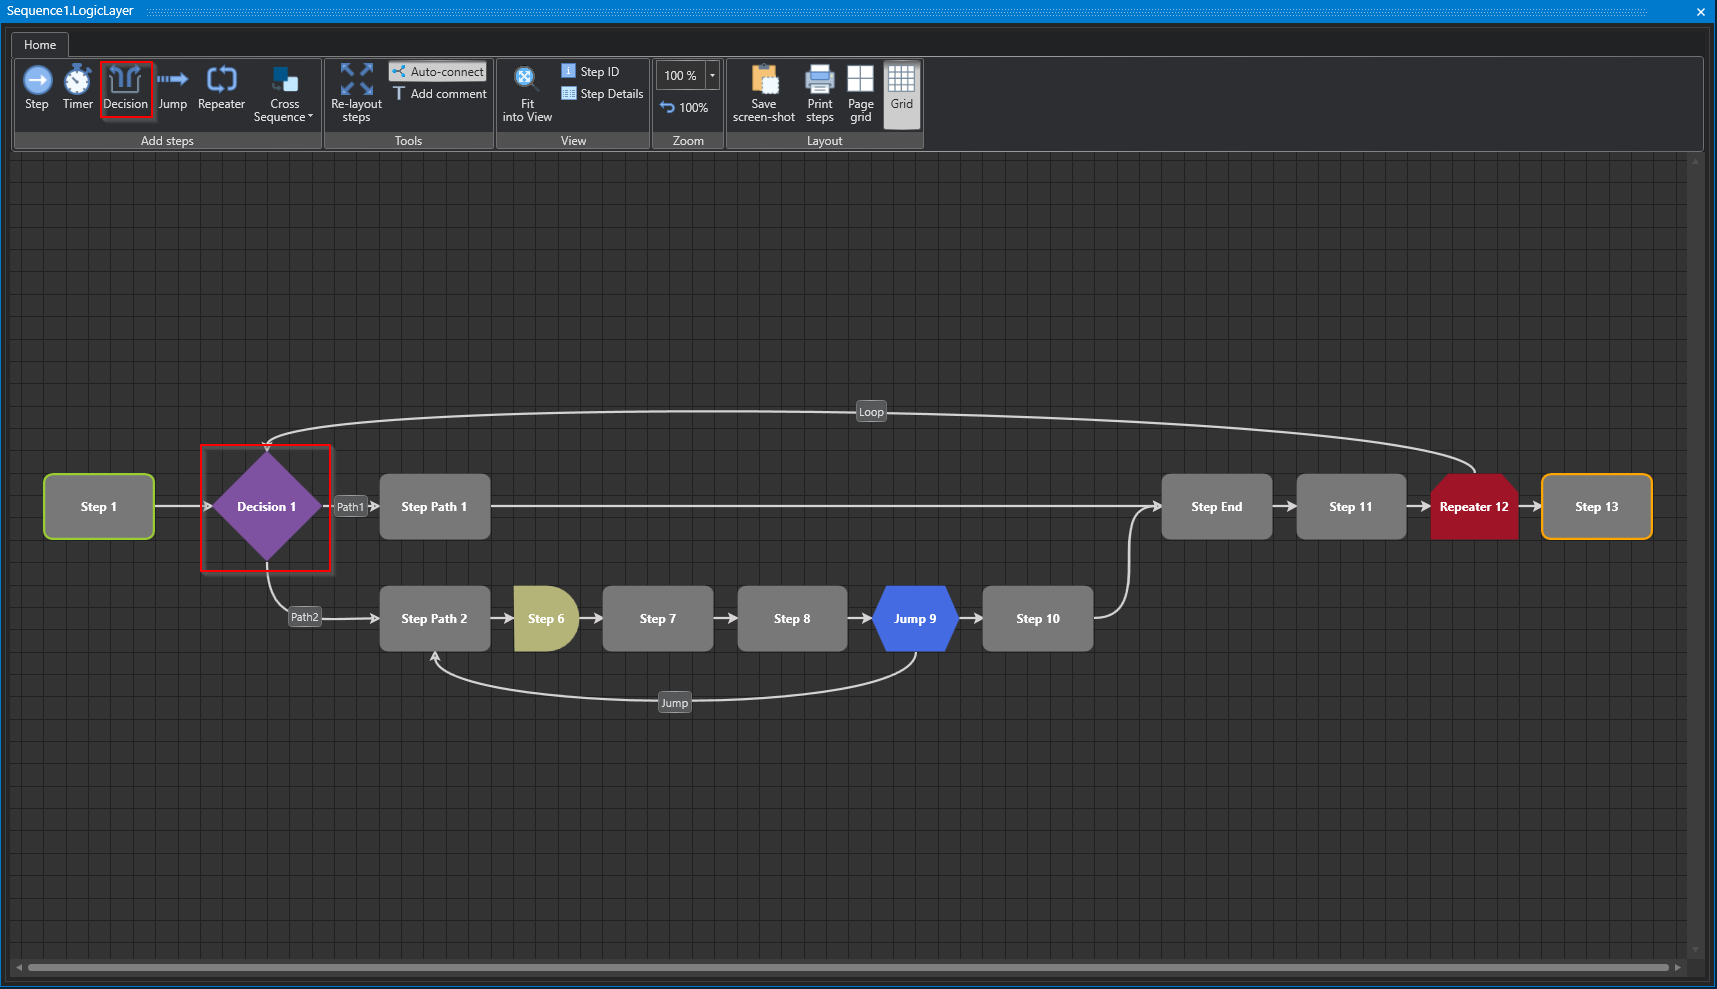The width and height of the screenshot is (1717, 989).
Task: Select the Step End node
Action: pos(1217,507)
